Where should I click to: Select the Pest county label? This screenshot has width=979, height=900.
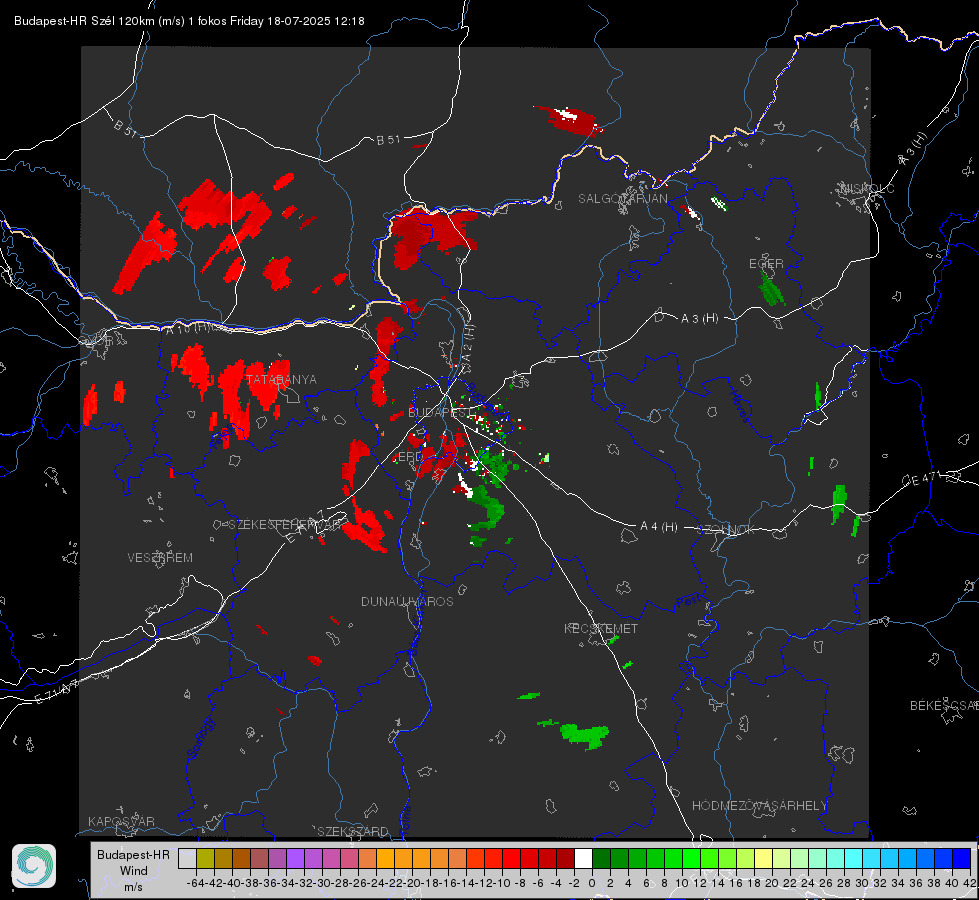click(687, 601)
